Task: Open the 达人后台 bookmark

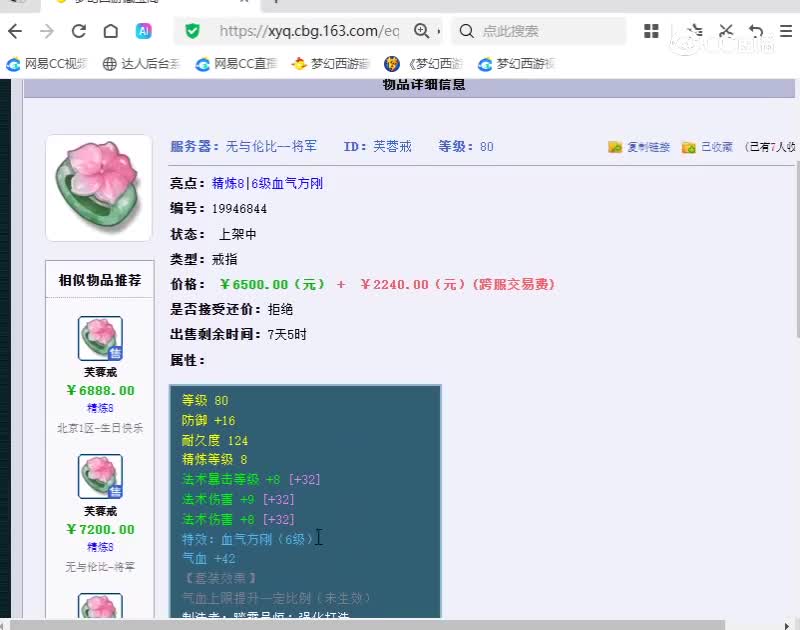Action: pos(141,64)
